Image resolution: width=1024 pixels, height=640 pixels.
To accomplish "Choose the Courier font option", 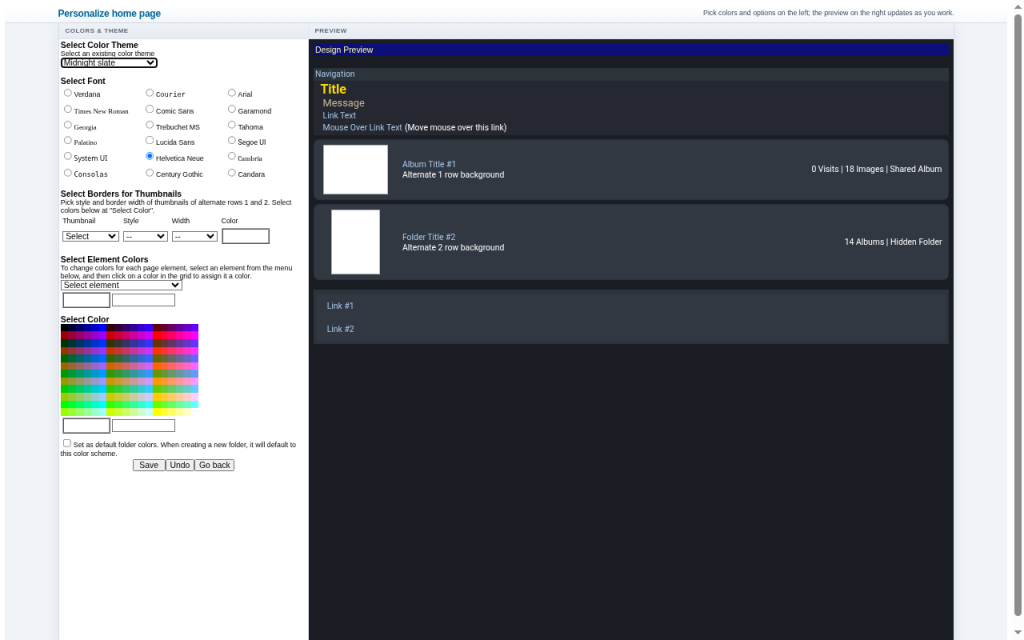I will click(150, 93).
